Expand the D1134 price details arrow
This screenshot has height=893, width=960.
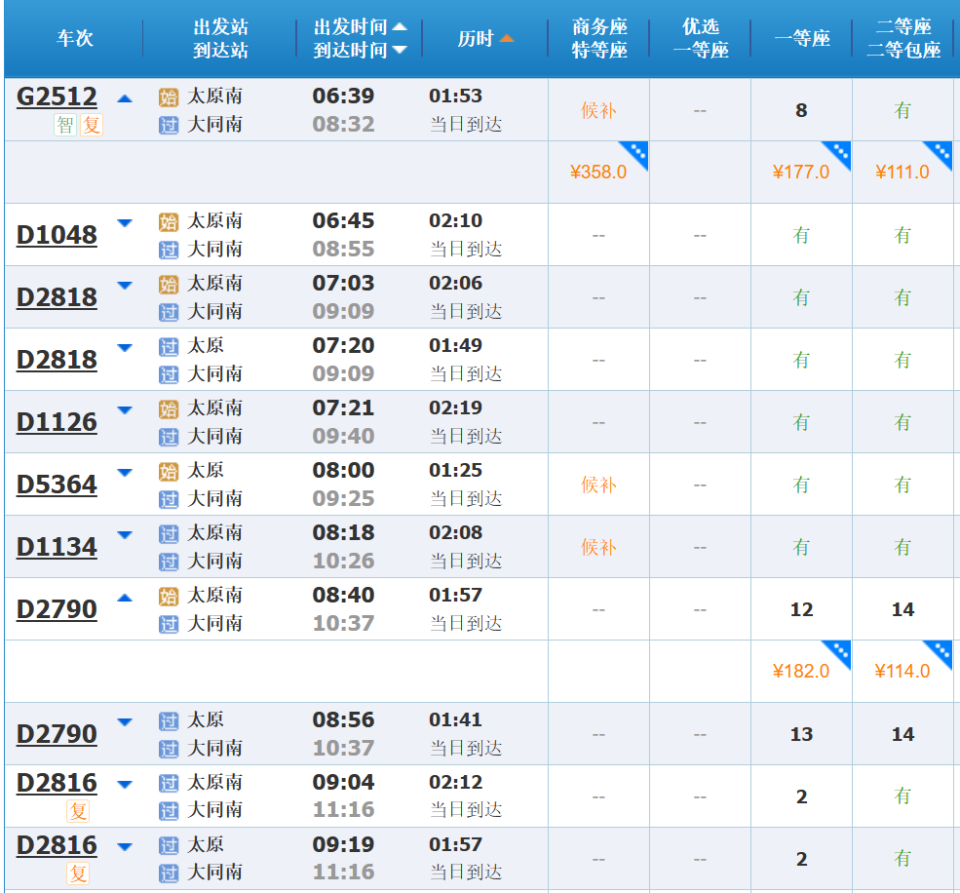[125, 536]
